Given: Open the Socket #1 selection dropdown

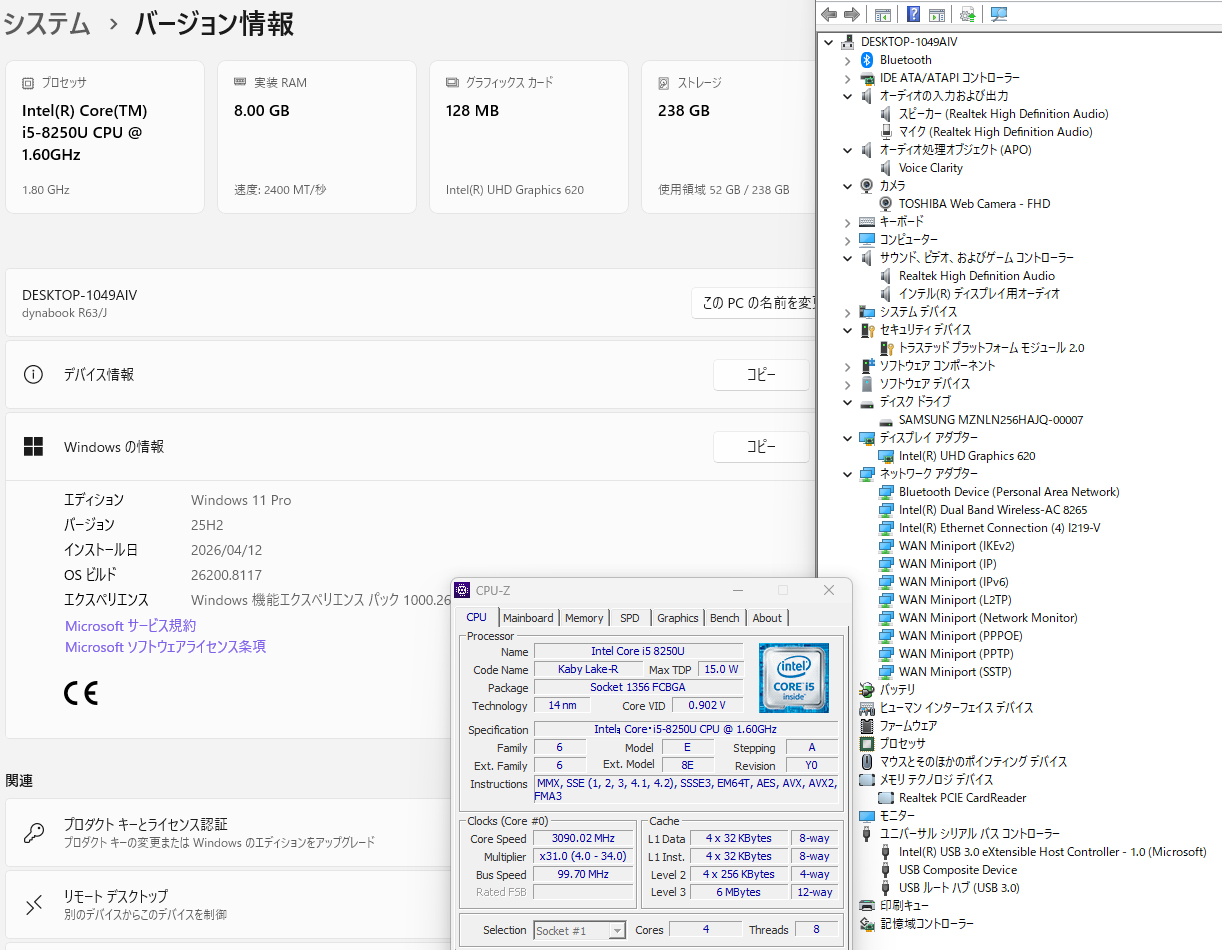Looking at the screenshot, I should [617, 931].
